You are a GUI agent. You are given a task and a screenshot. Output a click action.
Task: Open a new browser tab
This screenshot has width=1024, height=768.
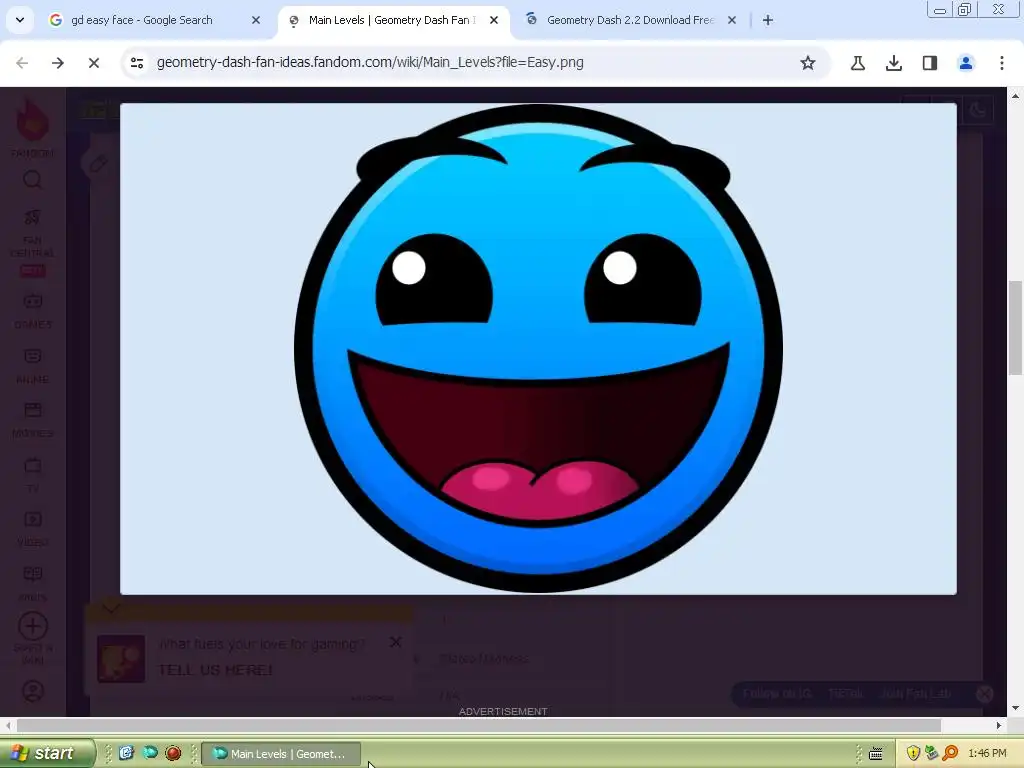coord(768,20)
